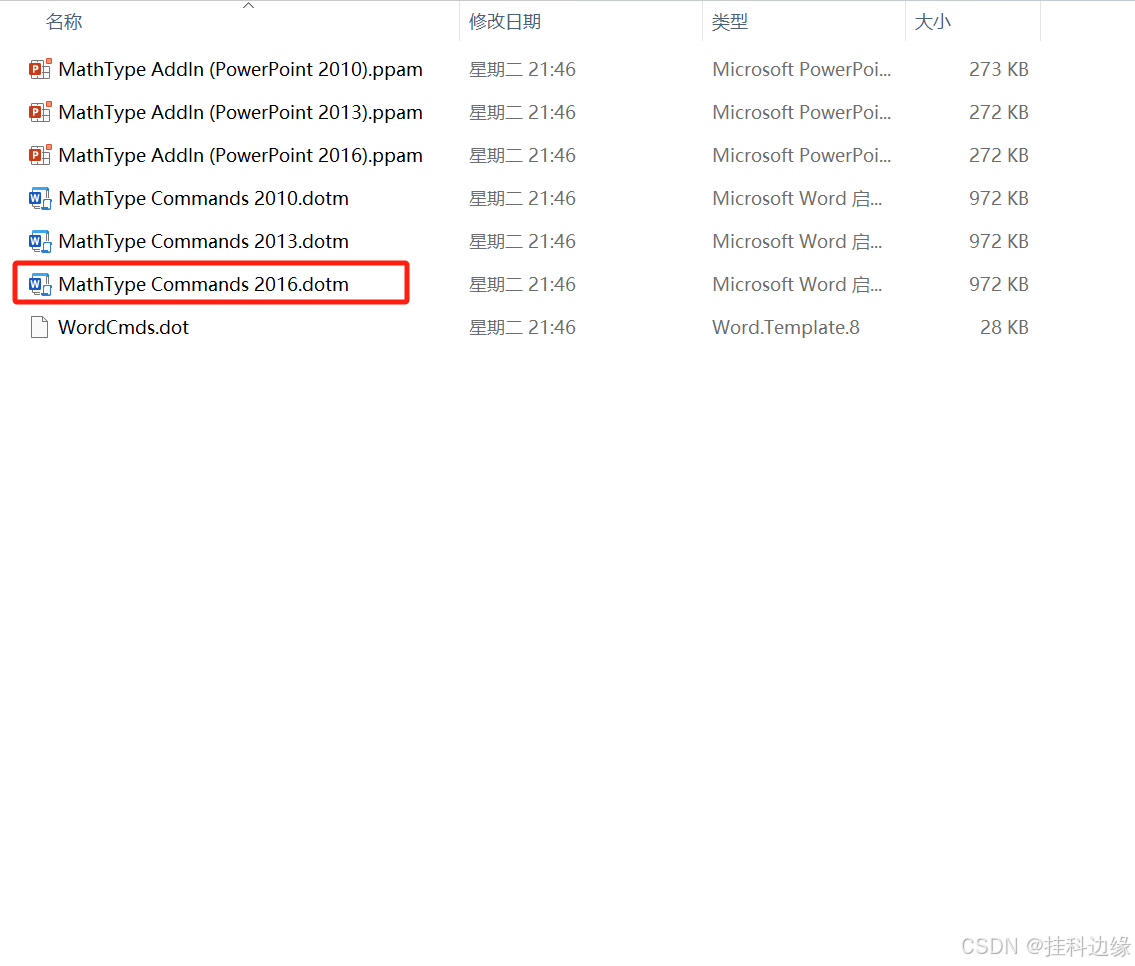Image resolution: width=1135 pixels, height=966 pixels.
Task: Click the type cell of Commands 2016.dotm
Action: coord(797,284)
